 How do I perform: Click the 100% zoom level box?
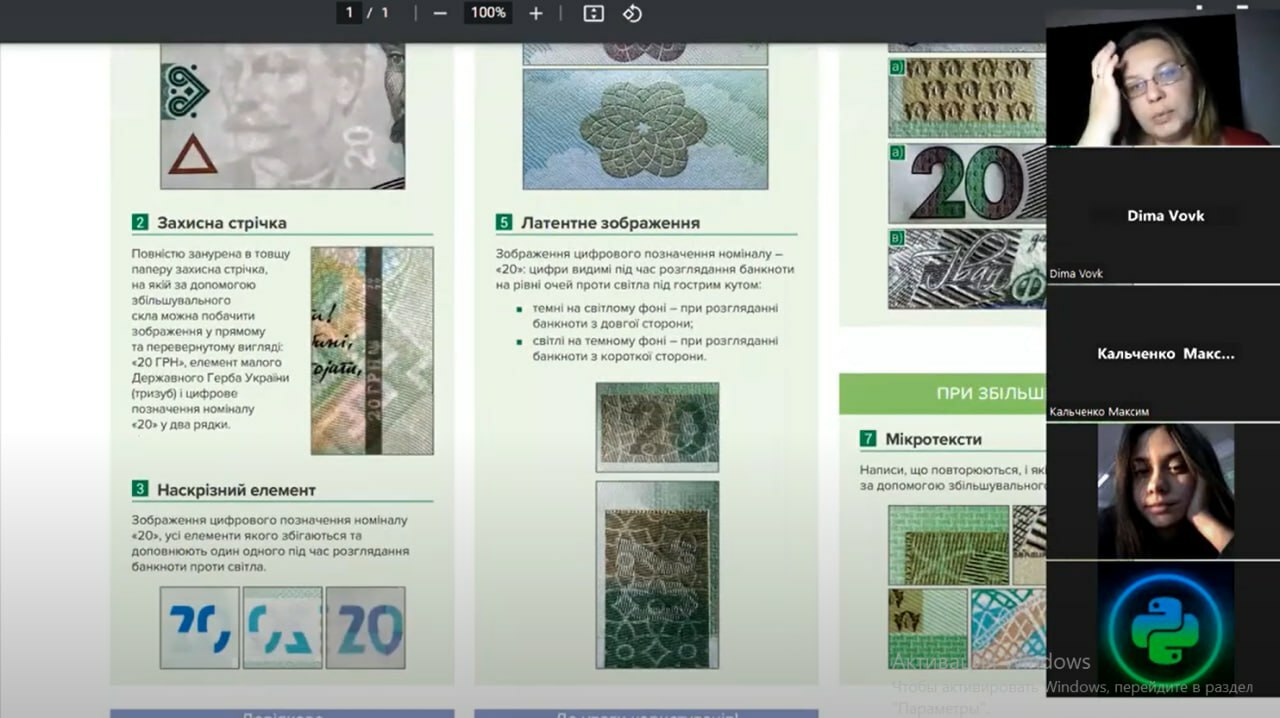coord(488,13)
